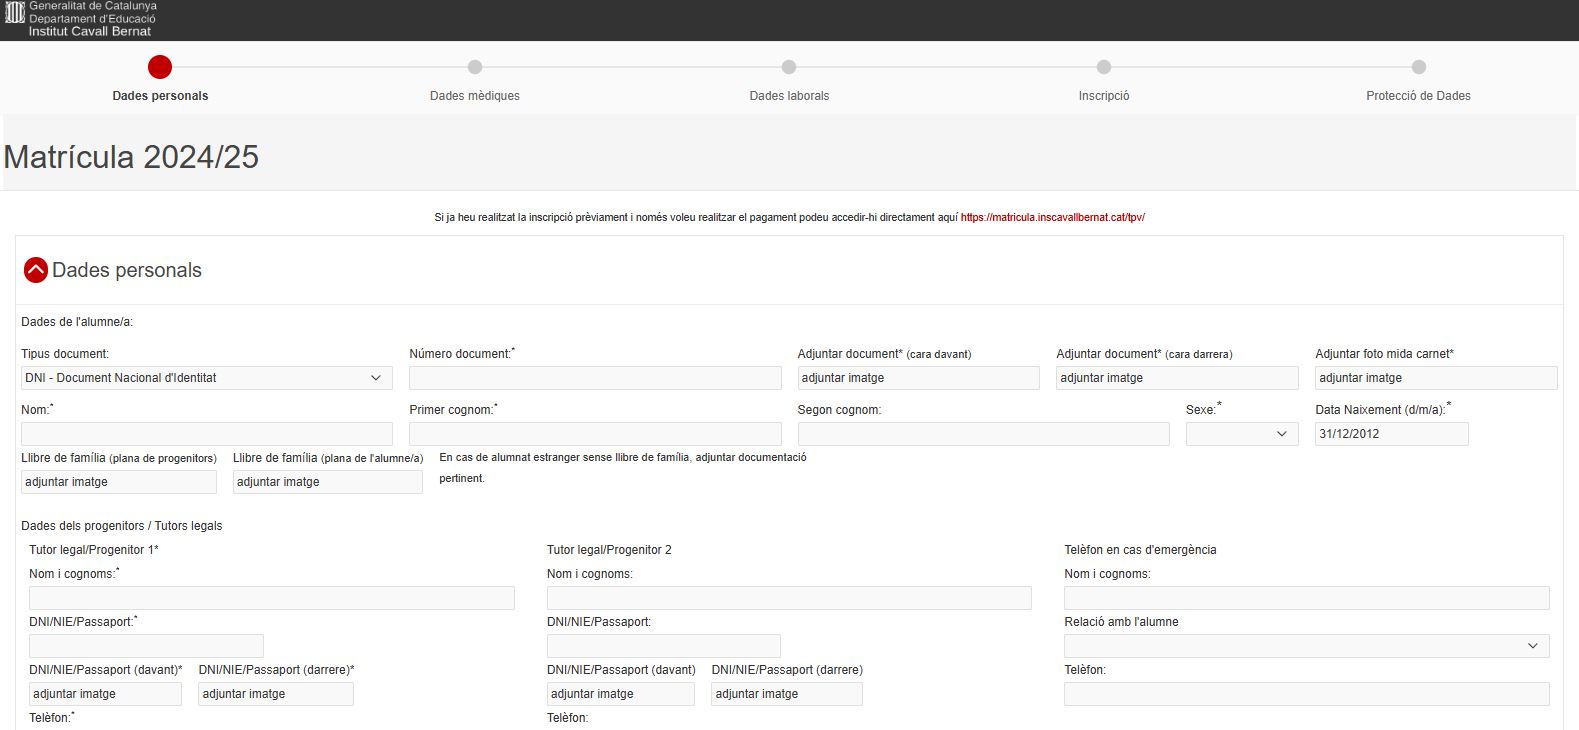Viewport: 1579px width, 730px height.
Task: Expand the Sexe dropdown
Action: click(x=1241, y=434)
